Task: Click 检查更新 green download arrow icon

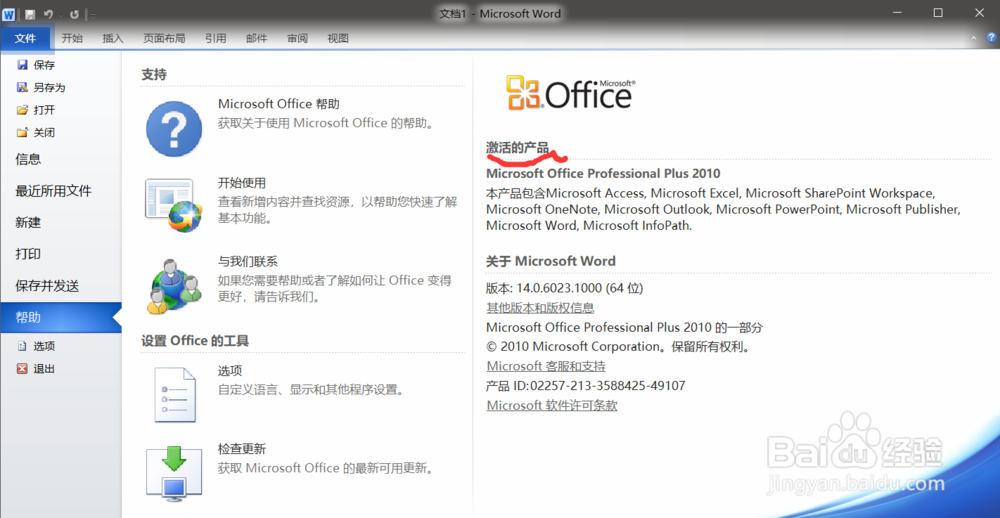Action: point(174,474)
